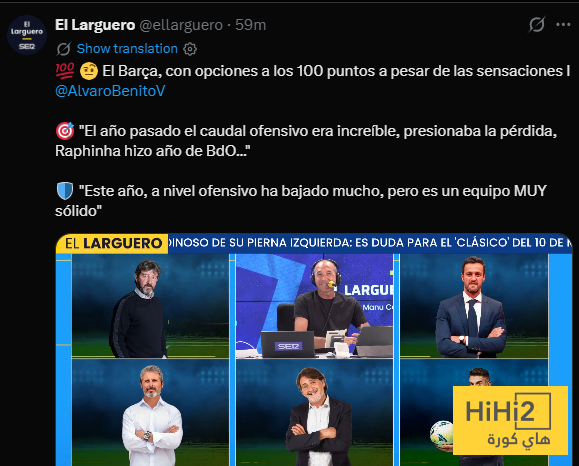Click the news ticker headline in the image
This screenshot has width=579, height=466.
tap(370, 243)
